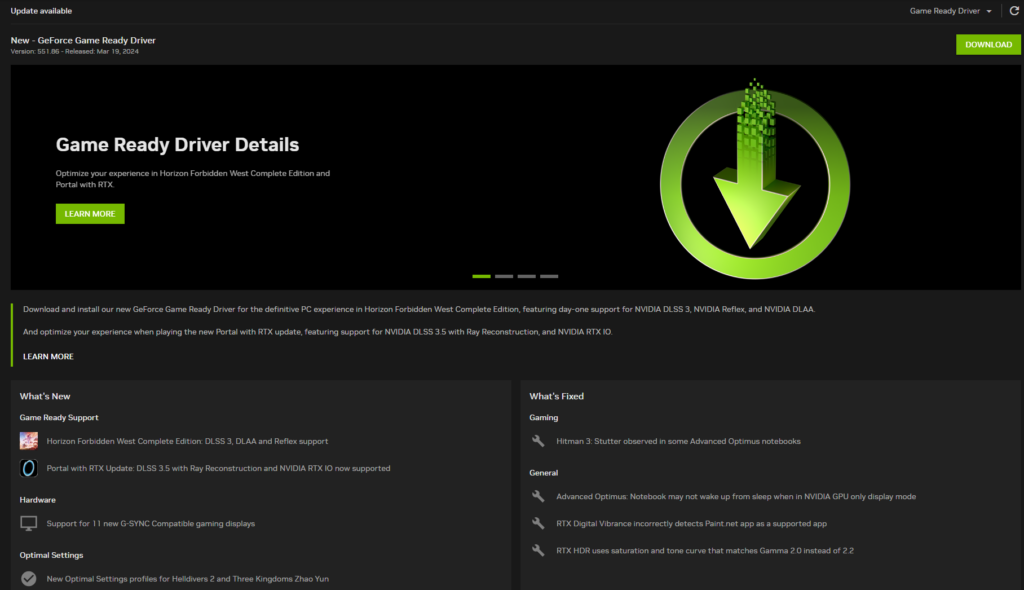1024x590 pixels.
Task: Click the 'What's New' heading
Action: 45,396
